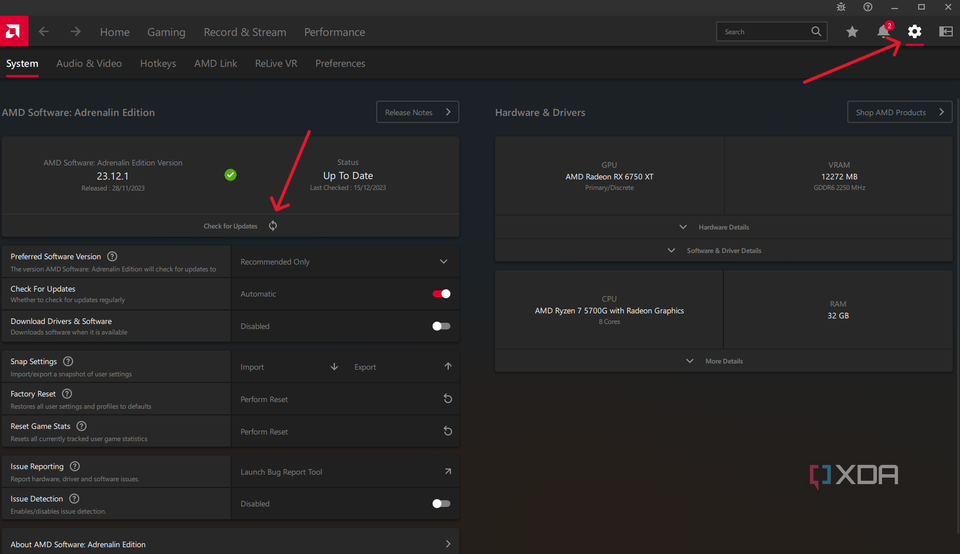Screen dimensions: 960x554
Task: Open the bug report icon in title bar
Action: point(841,7)
